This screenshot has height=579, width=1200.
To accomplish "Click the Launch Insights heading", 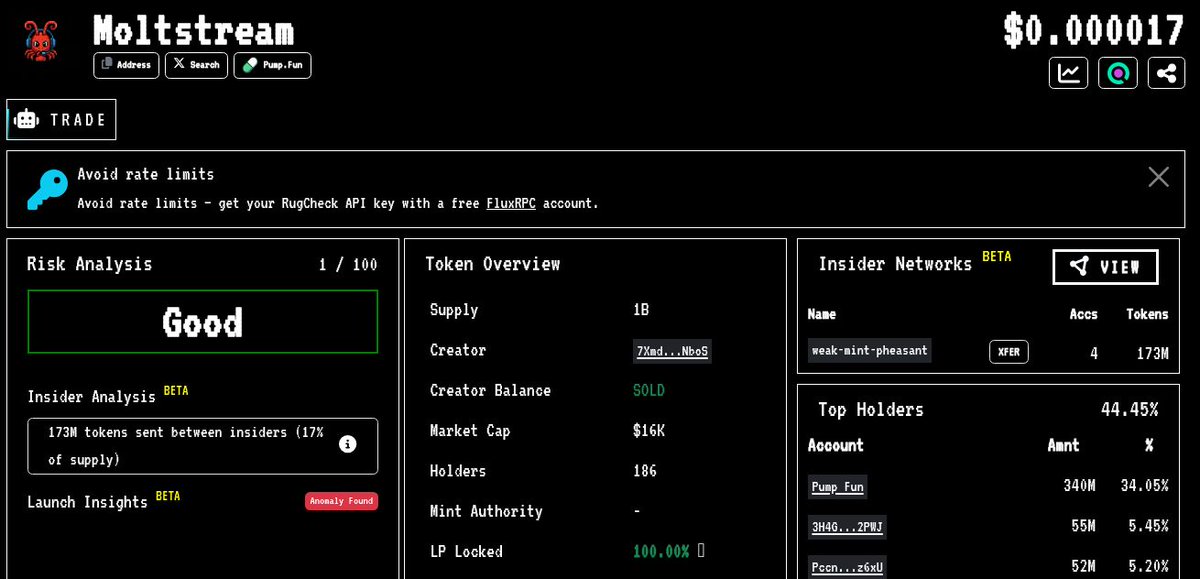I will pos(87,502).
